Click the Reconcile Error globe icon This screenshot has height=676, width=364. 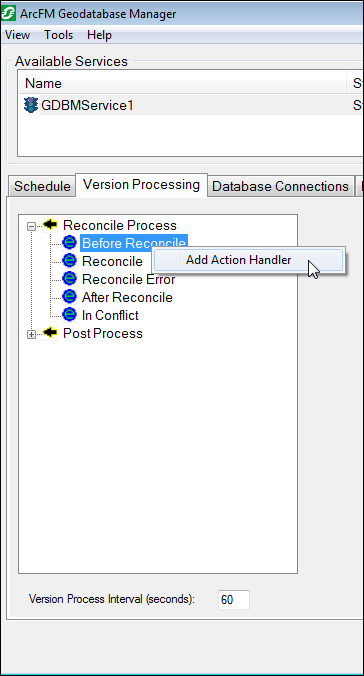pos(69,279)
